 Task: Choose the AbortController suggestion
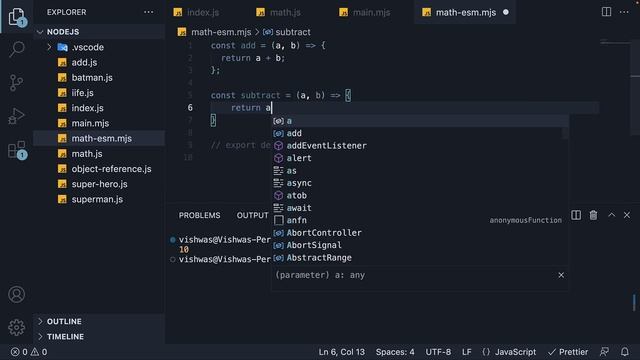(420, 233)
